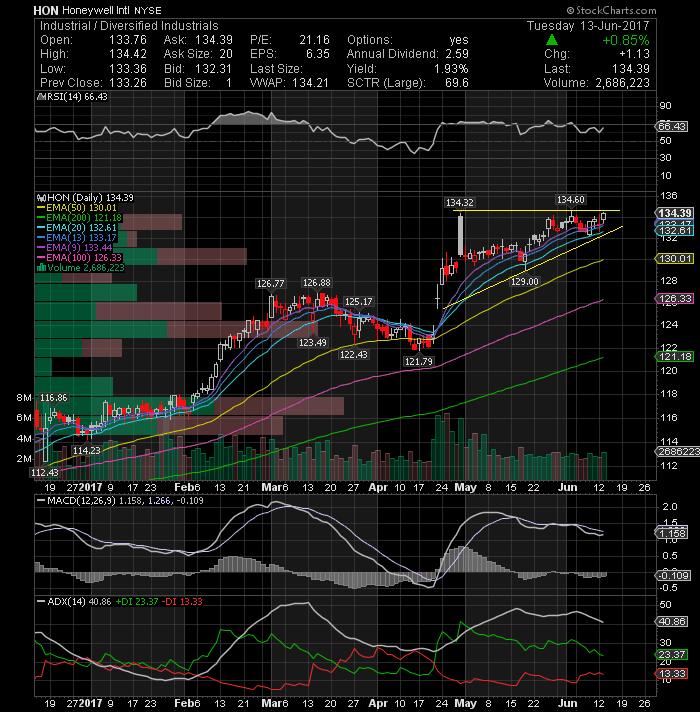The height and width of the screenshot is (712, 700).
Task: Click the 122.43 low annotation
Action: tap(353, 355)
